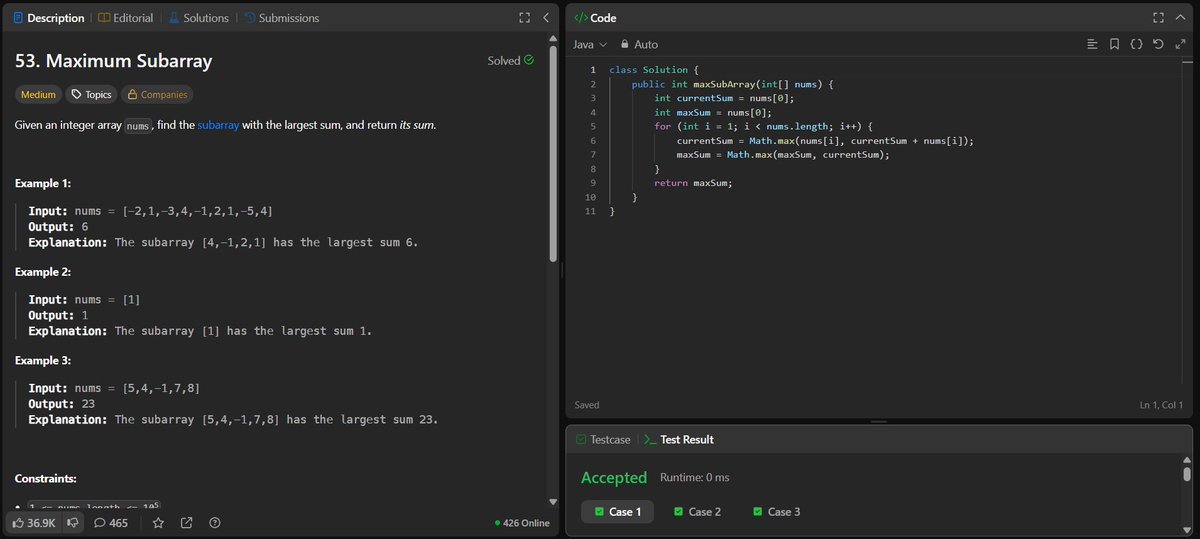Screen dimensions: 1200x539
Task: Switch to the Testcase tab
Action: tap(602, 439)
